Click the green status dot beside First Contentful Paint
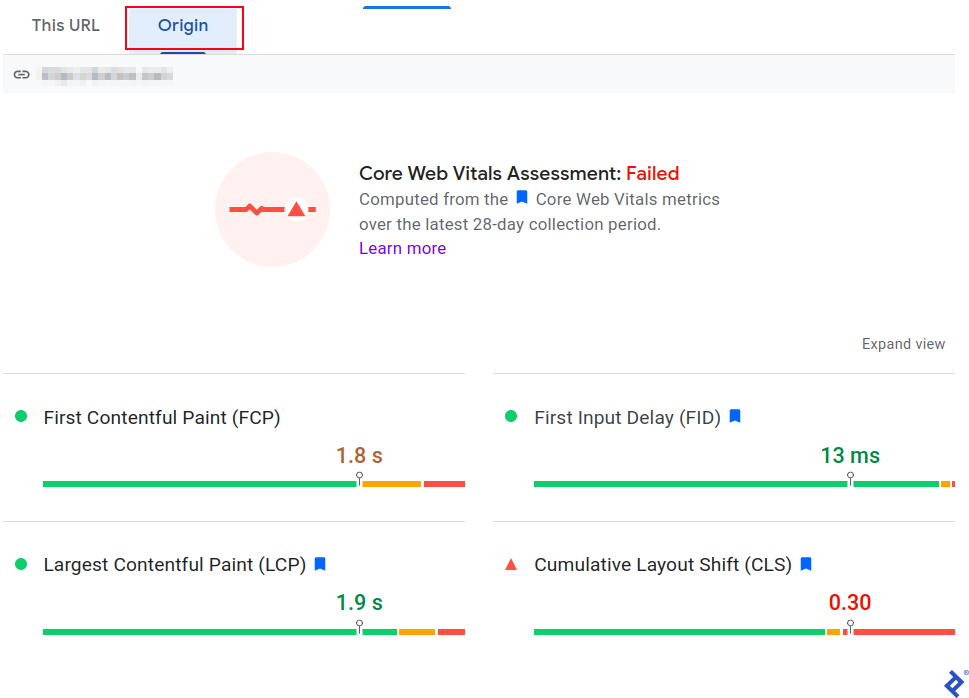The width and height of the screenshot is (969, 698). pos(20,417)
